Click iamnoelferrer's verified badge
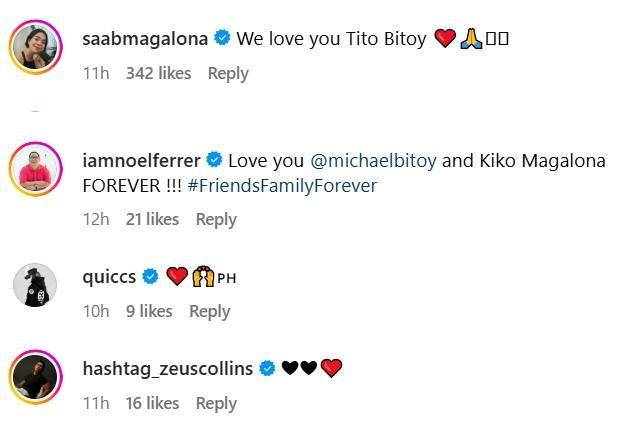 click(215, 160)
